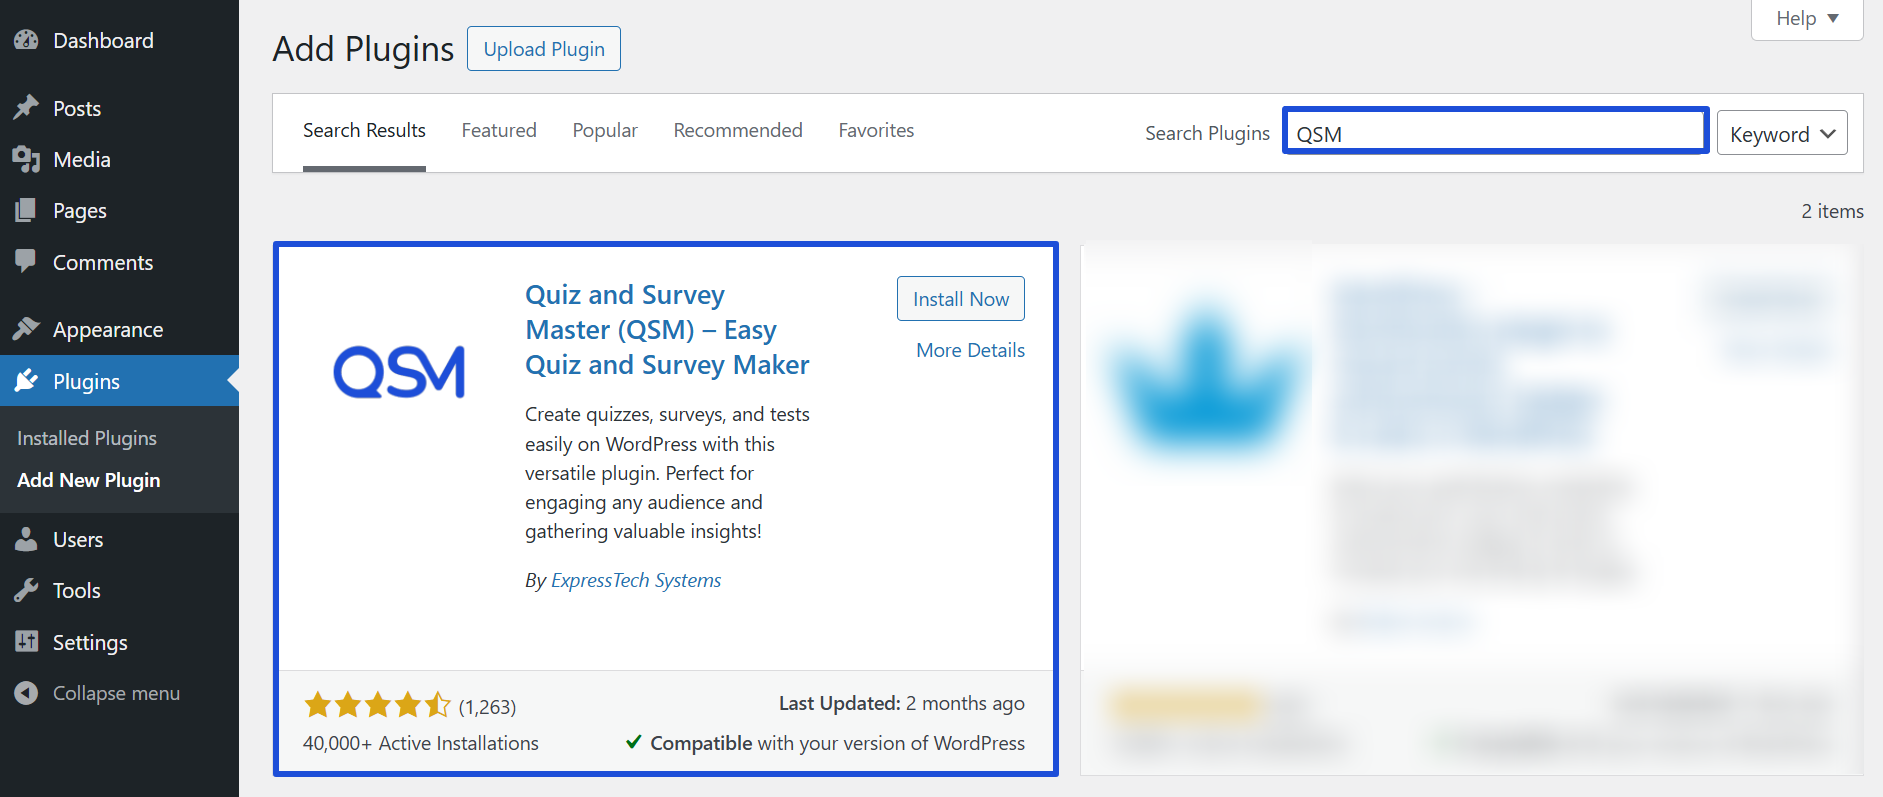The width and height of the screenshot is (1883, 797).
Task: Open Add New Plugin submenu link
Action: click(89, 480)
